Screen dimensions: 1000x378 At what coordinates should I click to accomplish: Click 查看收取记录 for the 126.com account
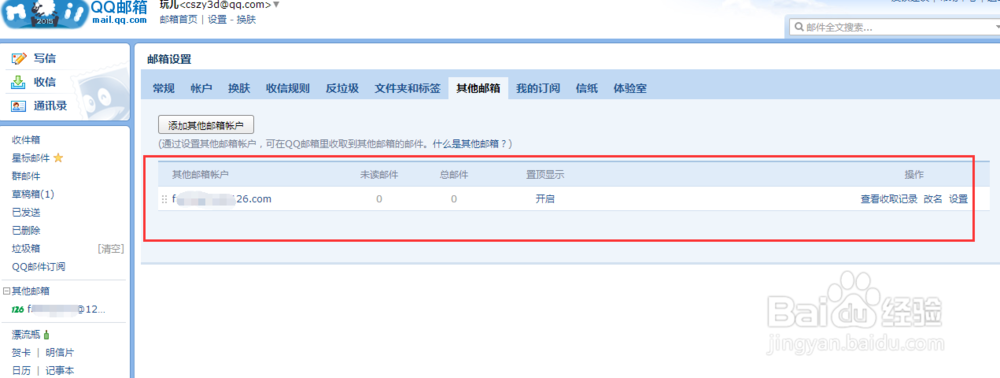click(889, 199)
